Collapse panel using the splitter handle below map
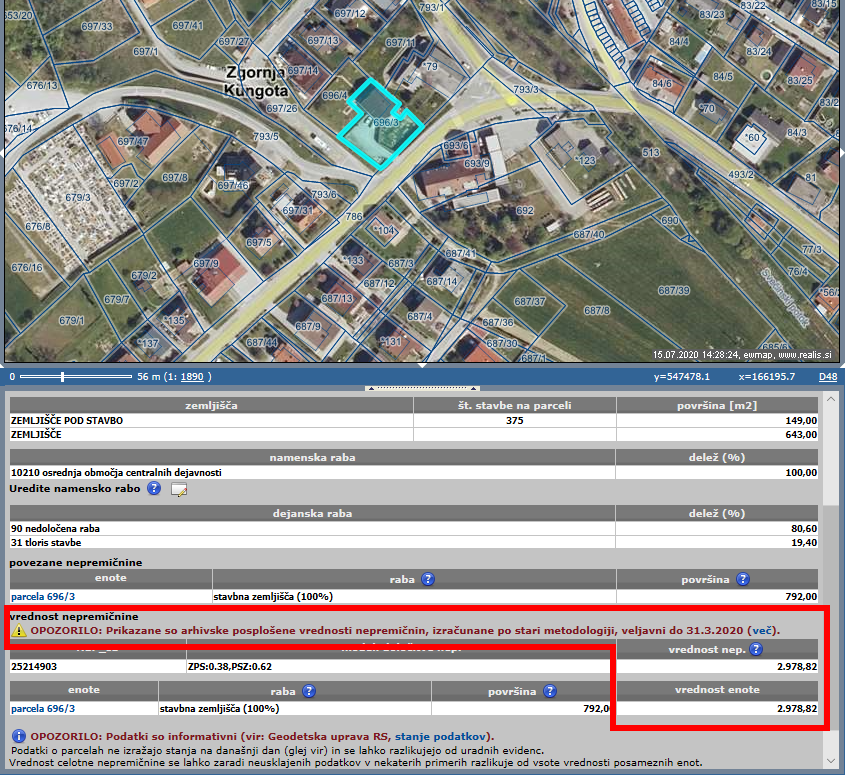This screenshot has height=775, width=845. pos(420,387)
